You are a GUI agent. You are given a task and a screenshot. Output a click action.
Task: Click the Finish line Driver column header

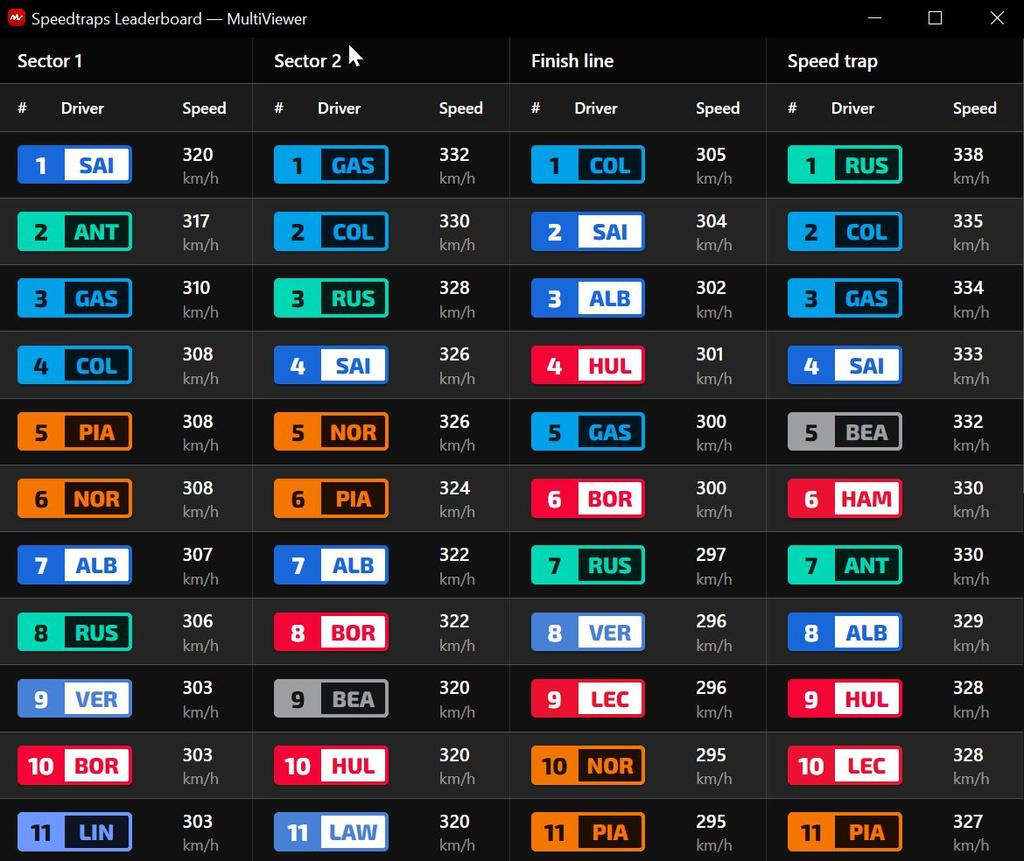596,108
